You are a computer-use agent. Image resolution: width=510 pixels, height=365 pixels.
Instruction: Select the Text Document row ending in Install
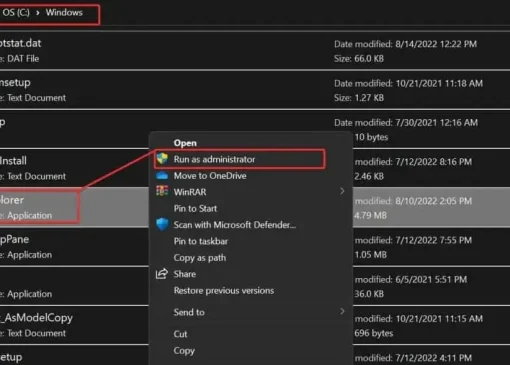pos(74,168)
